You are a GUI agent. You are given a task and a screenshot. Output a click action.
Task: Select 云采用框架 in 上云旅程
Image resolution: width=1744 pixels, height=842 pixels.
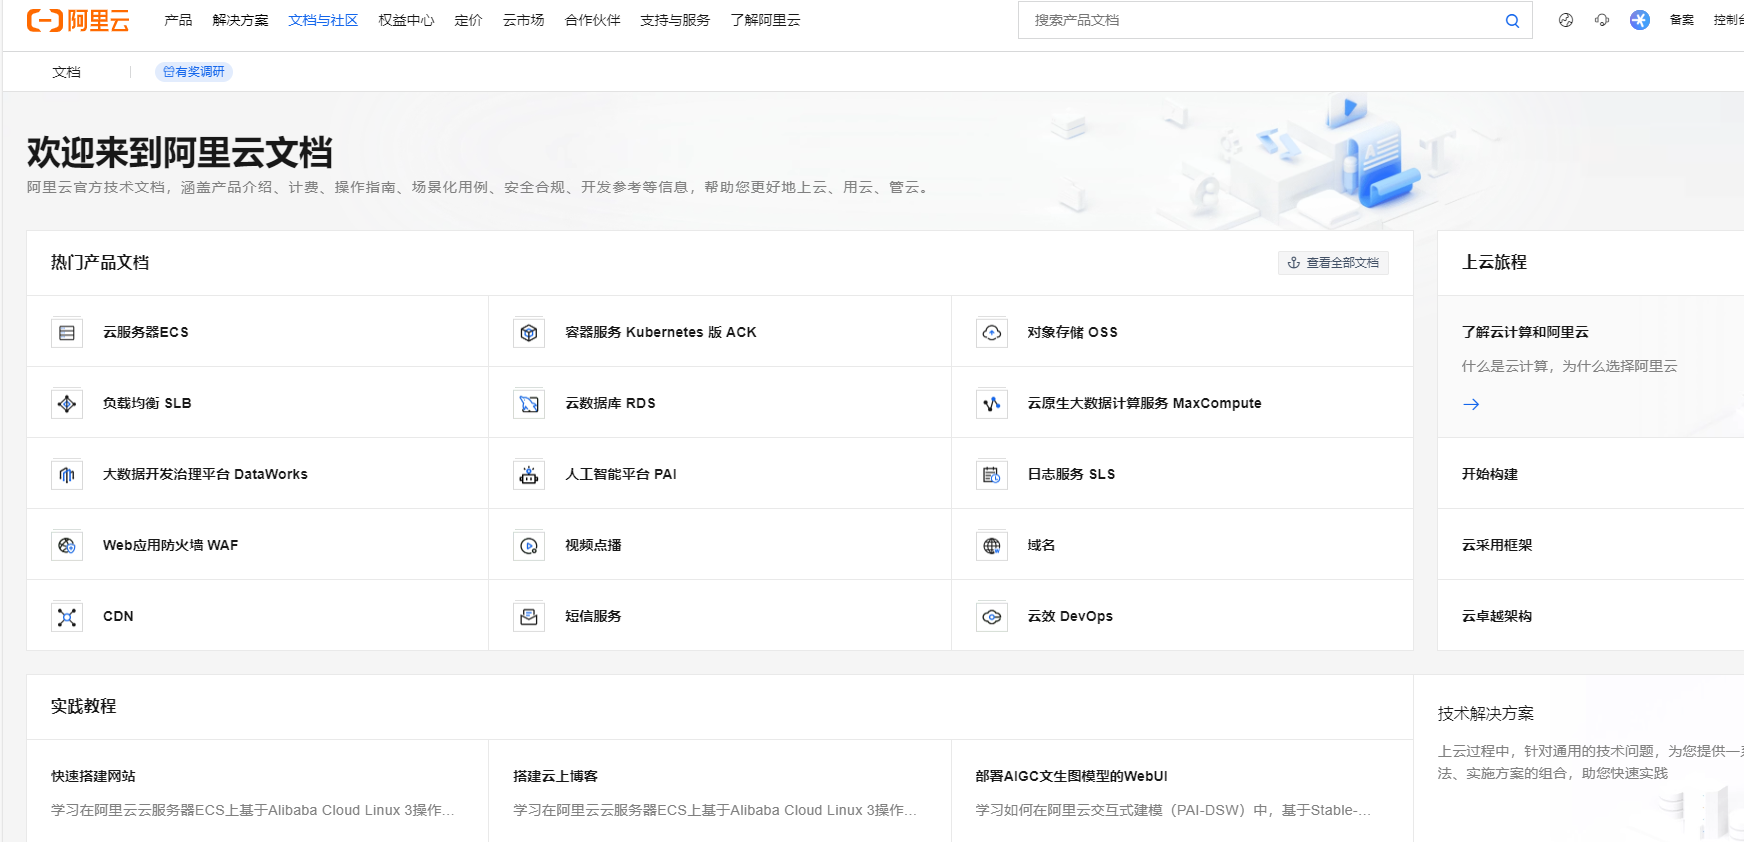1497,545
